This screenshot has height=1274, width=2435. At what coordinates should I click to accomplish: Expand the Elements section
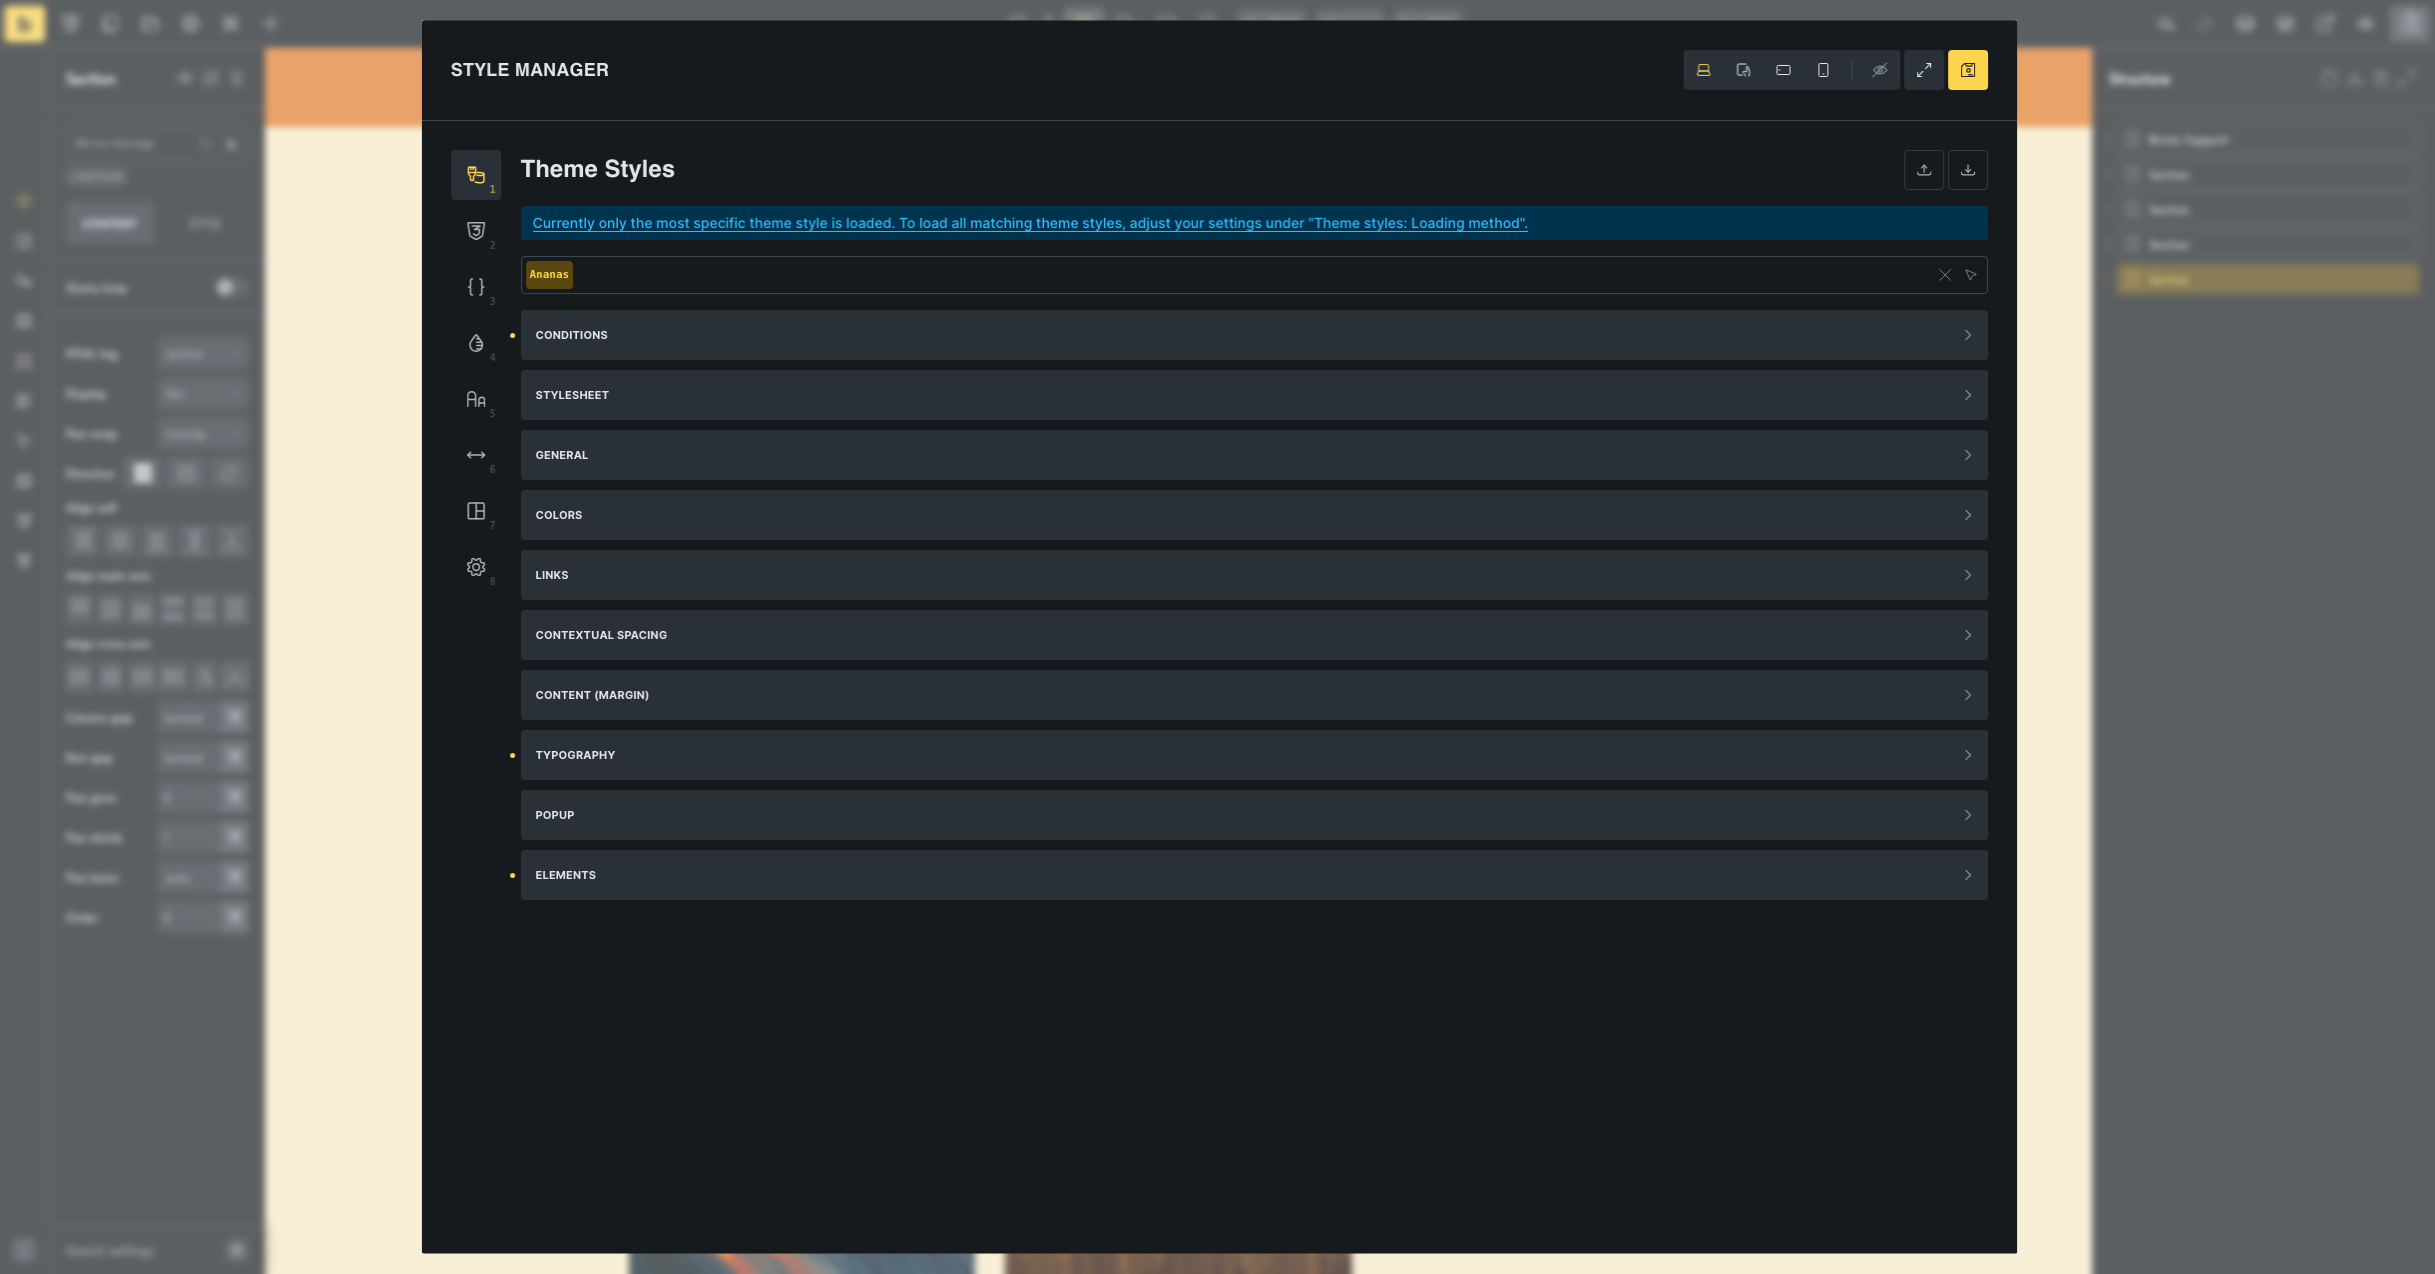[1253, 875]
